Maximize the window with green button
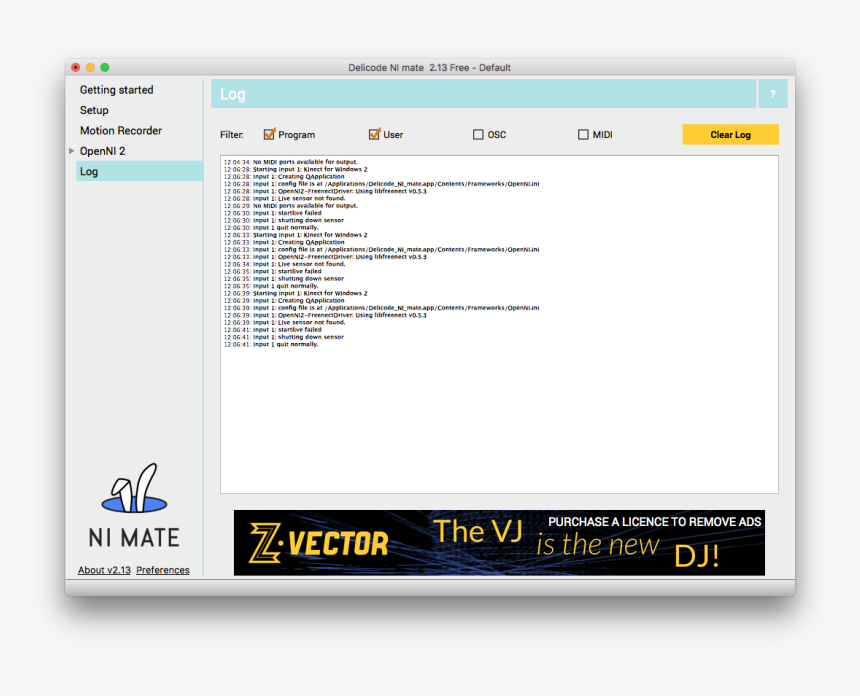 coord(105,67)
